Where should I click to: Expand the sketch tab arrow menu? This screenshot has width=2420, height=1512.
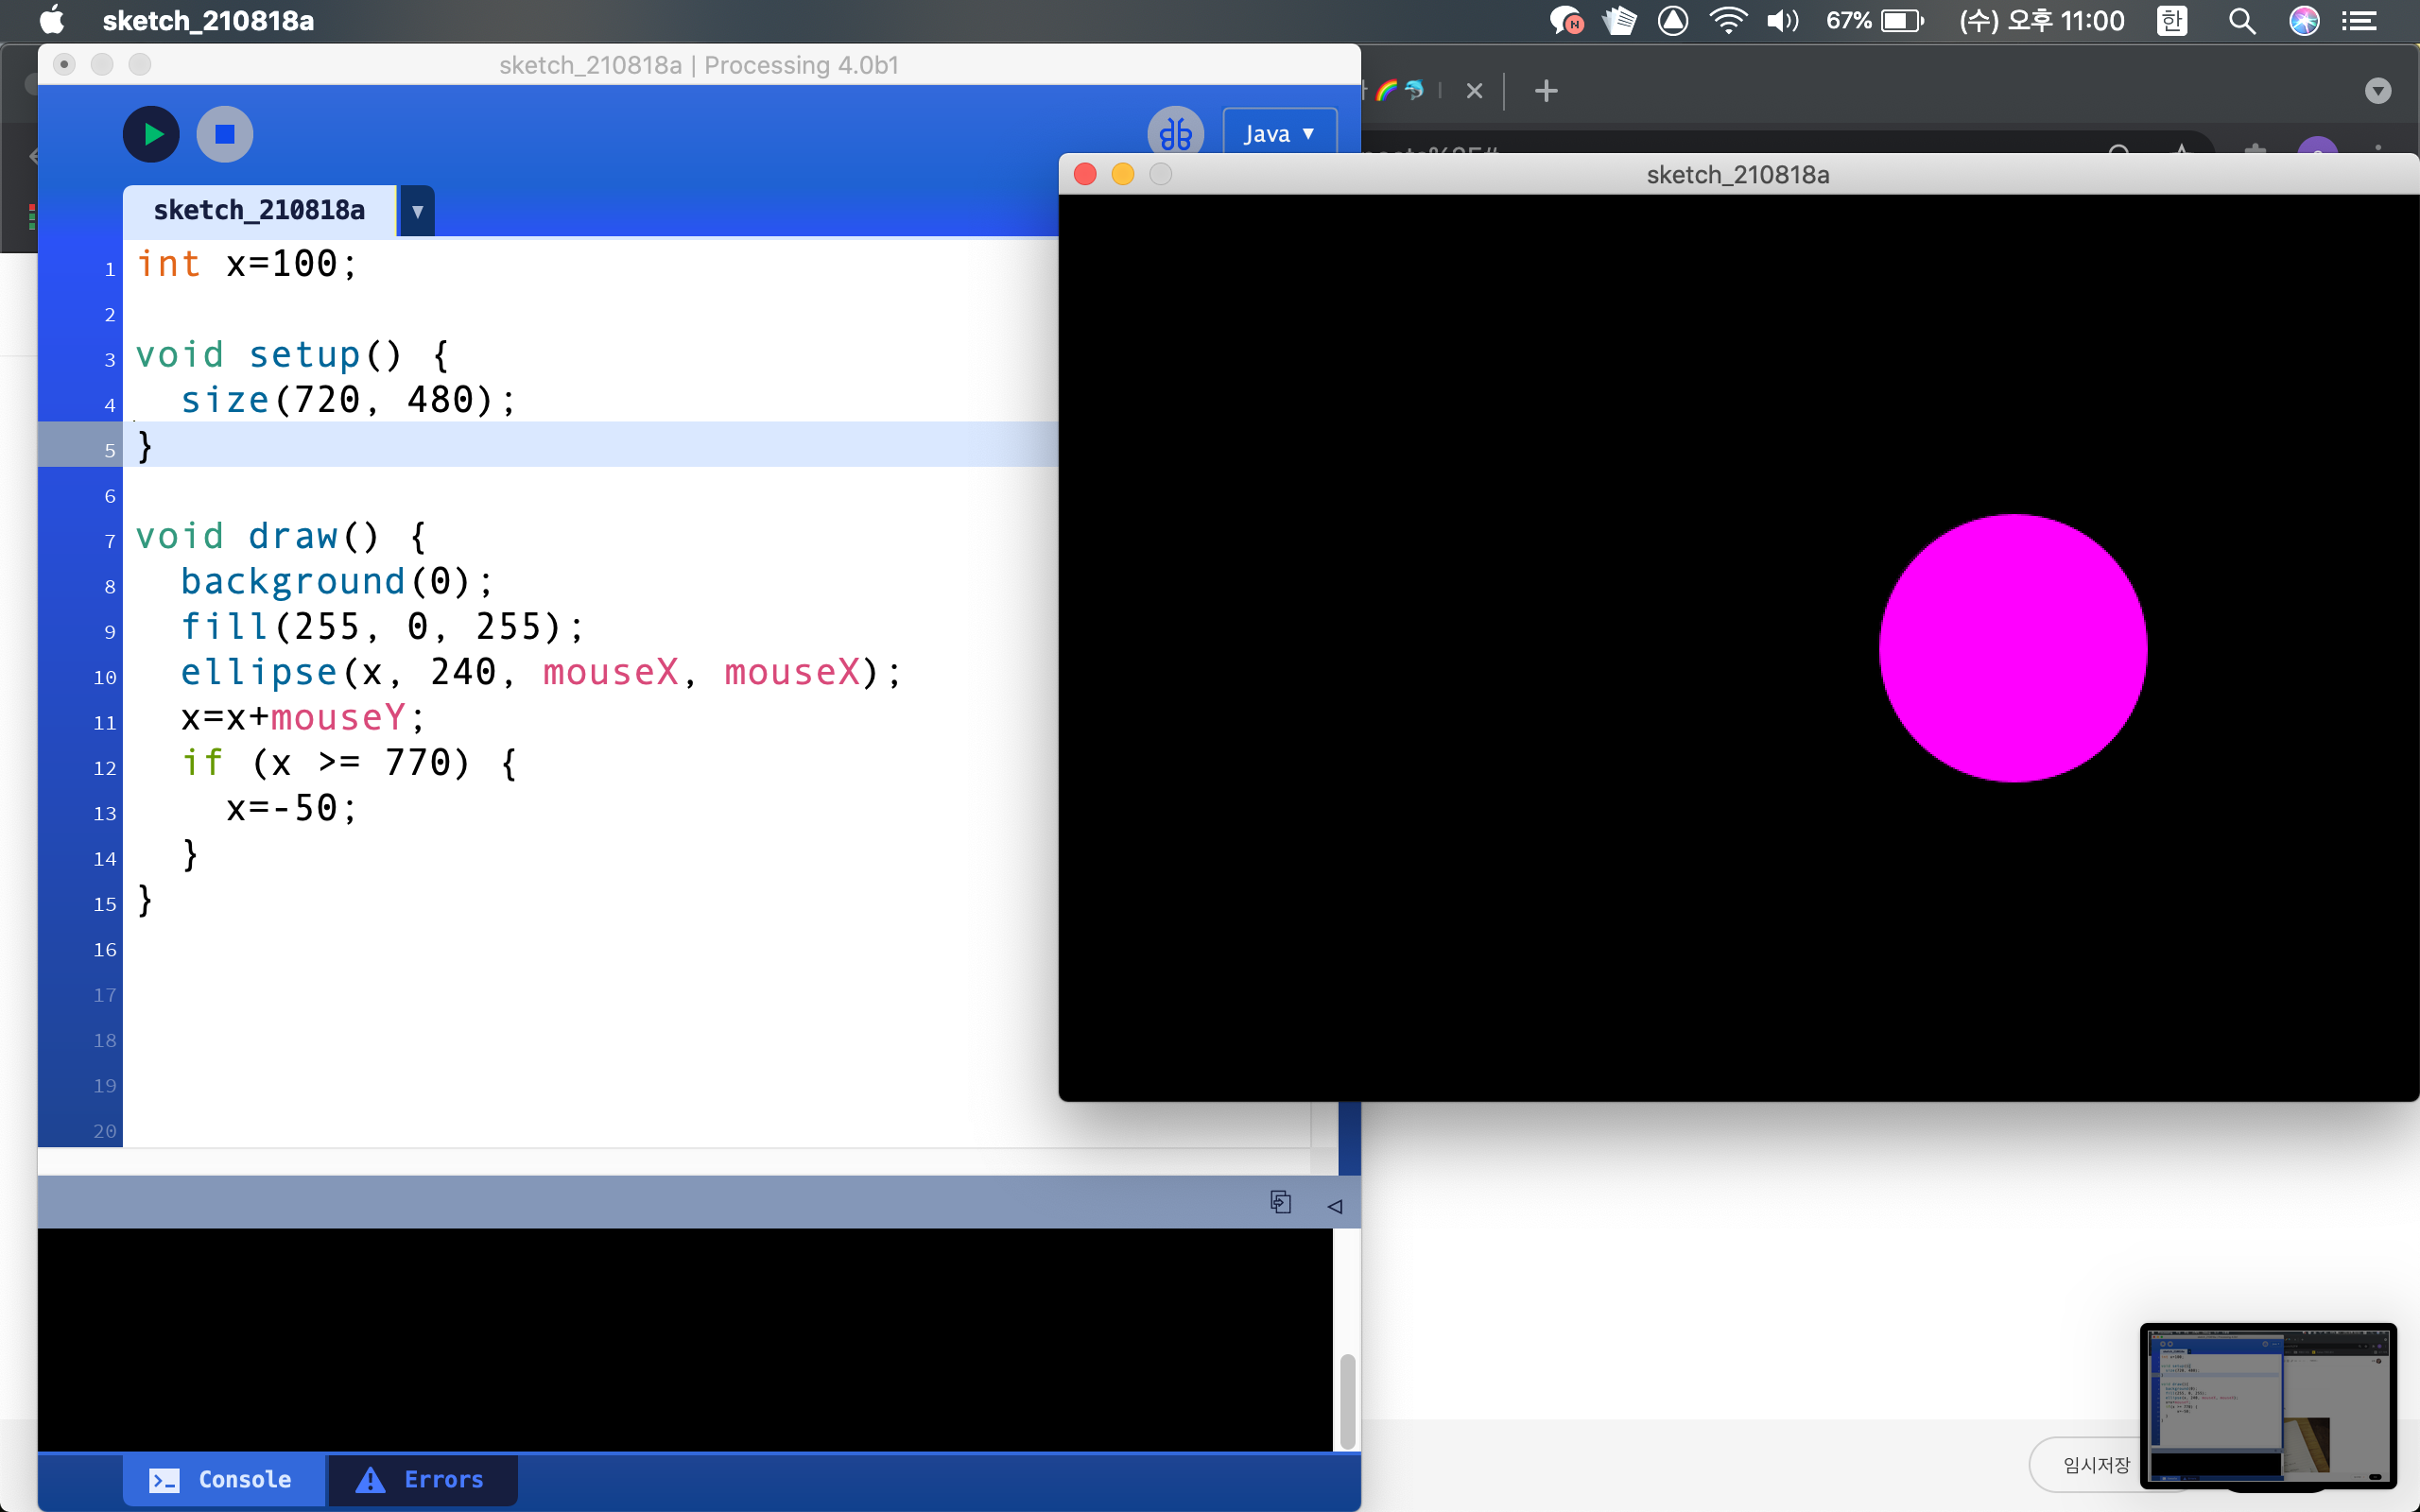click(x=417, y=211)
